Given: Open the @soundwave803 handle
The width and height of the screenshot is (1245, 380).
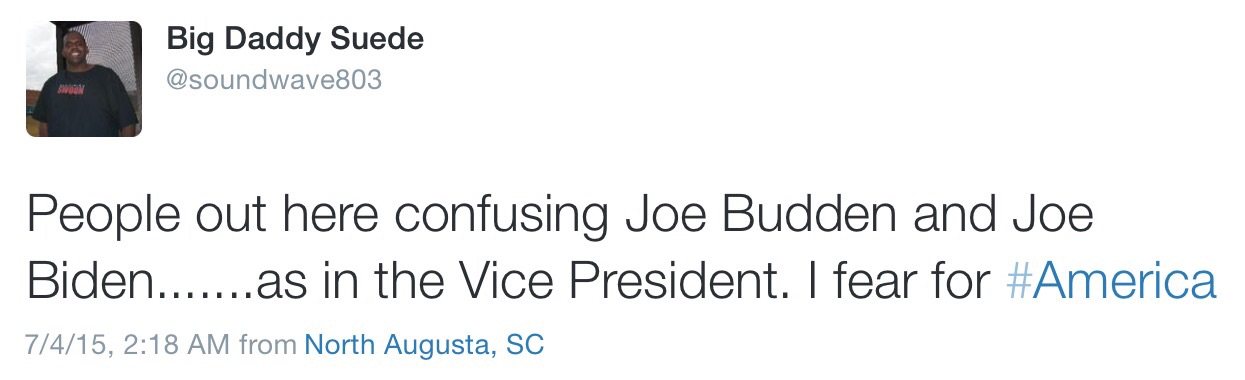Looking at the screenshot, I should click(274, 80).
